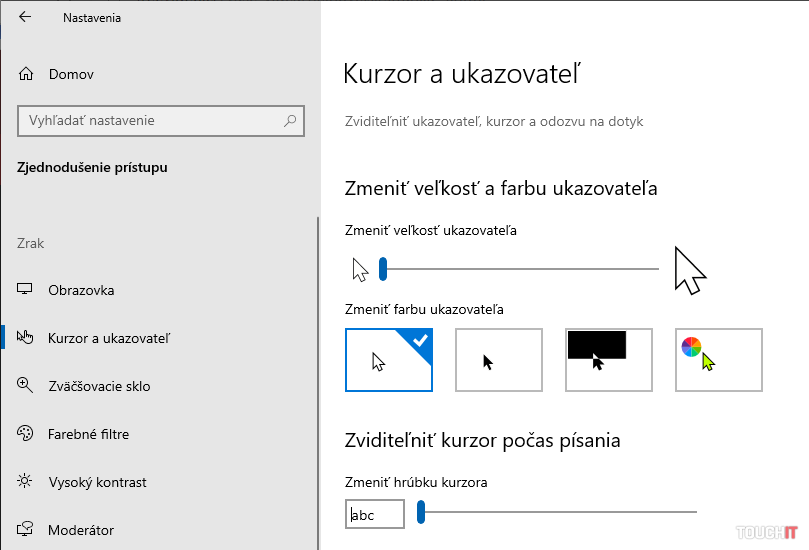This screenshot has width=809, height=550.
Task: Click the pointer size slider handle
Action: pyautogui.click(x=383, y=269)
